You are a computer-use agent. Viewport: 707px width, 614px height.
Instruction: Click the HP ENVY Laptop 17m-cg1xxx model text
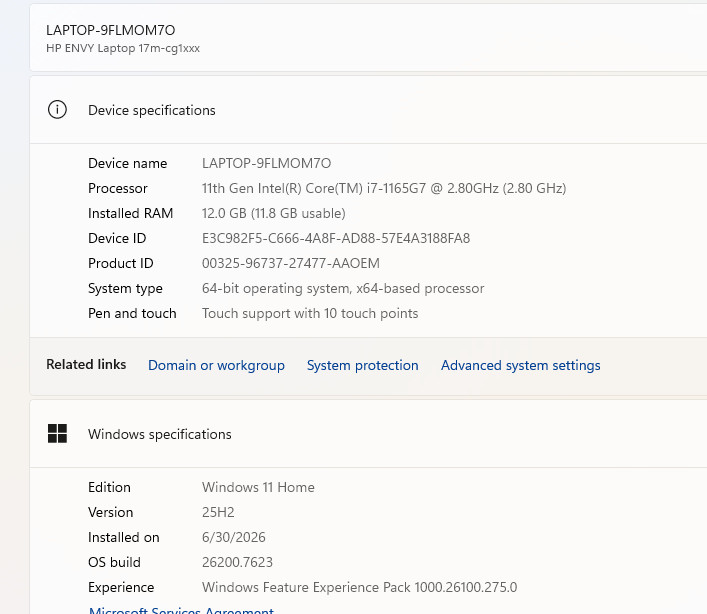[123, 48]
